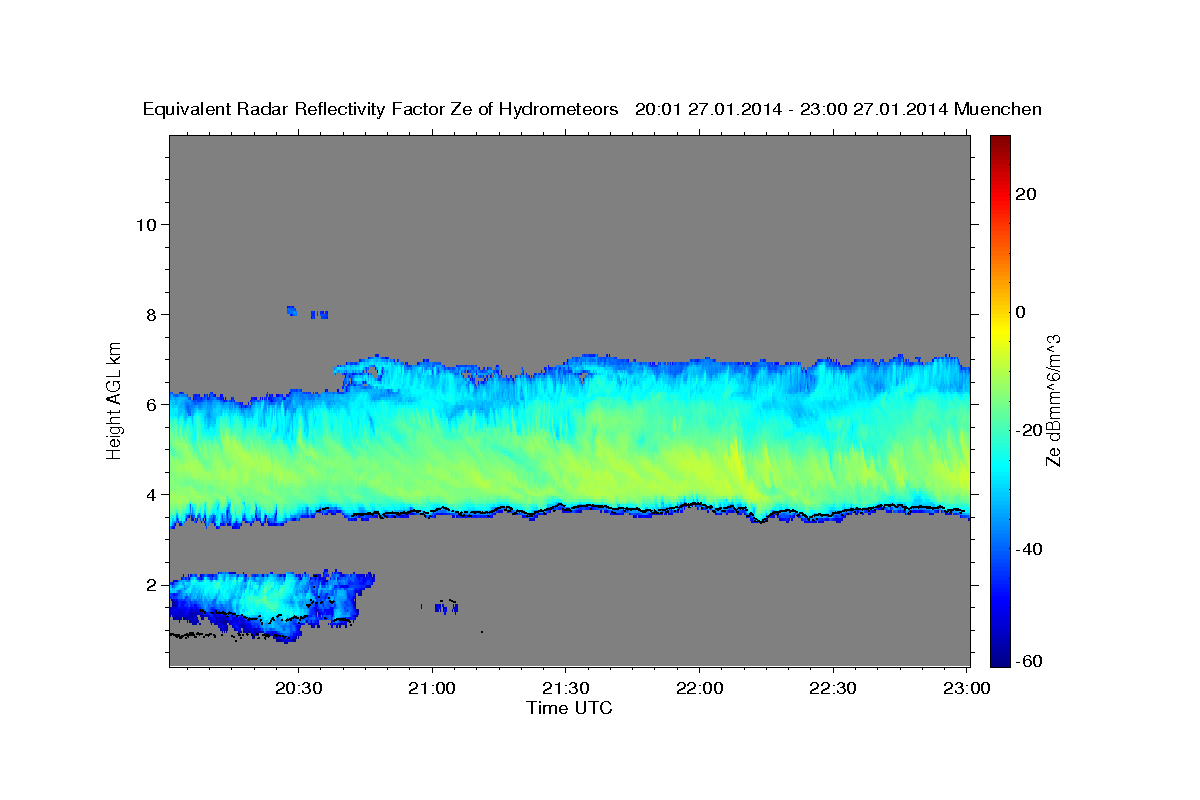This screenshot has height=800, width=1200.
Task: Click the 'Height AGL km' y-axis label
Action: tap(114, 399)
